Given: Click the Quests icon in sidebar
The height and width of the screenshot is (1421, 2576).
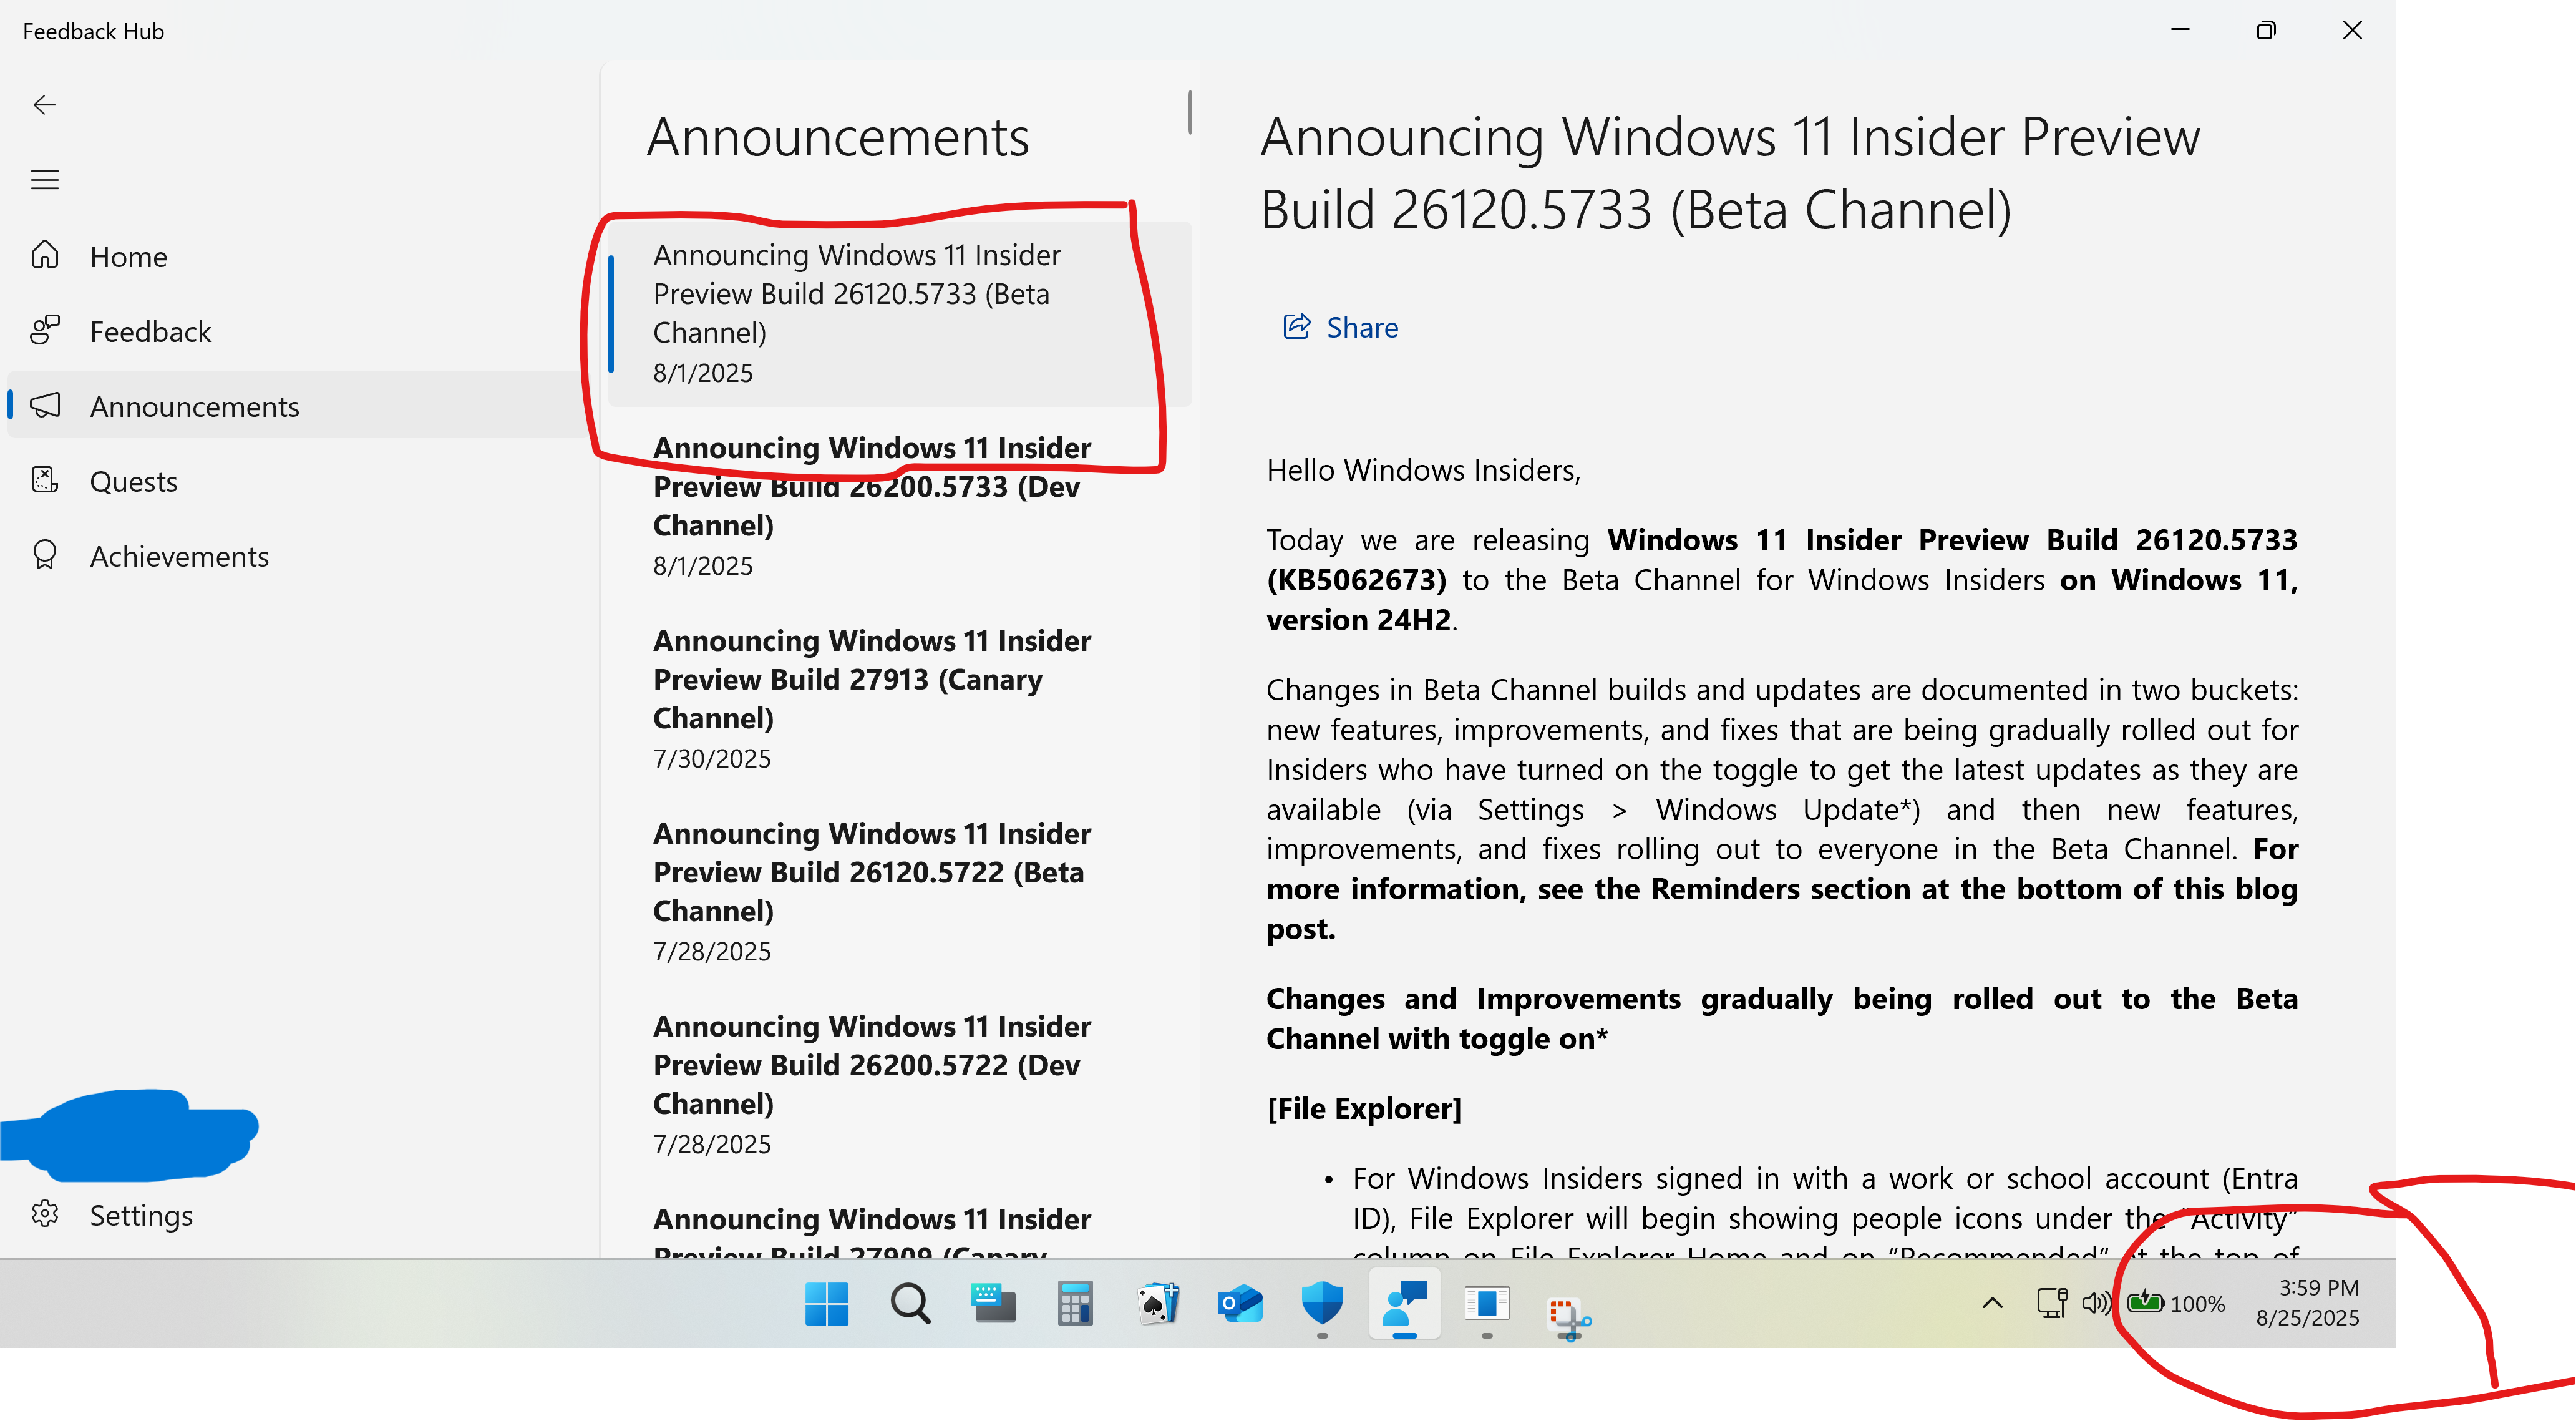Looking at the screenshot, I should 45,481.
